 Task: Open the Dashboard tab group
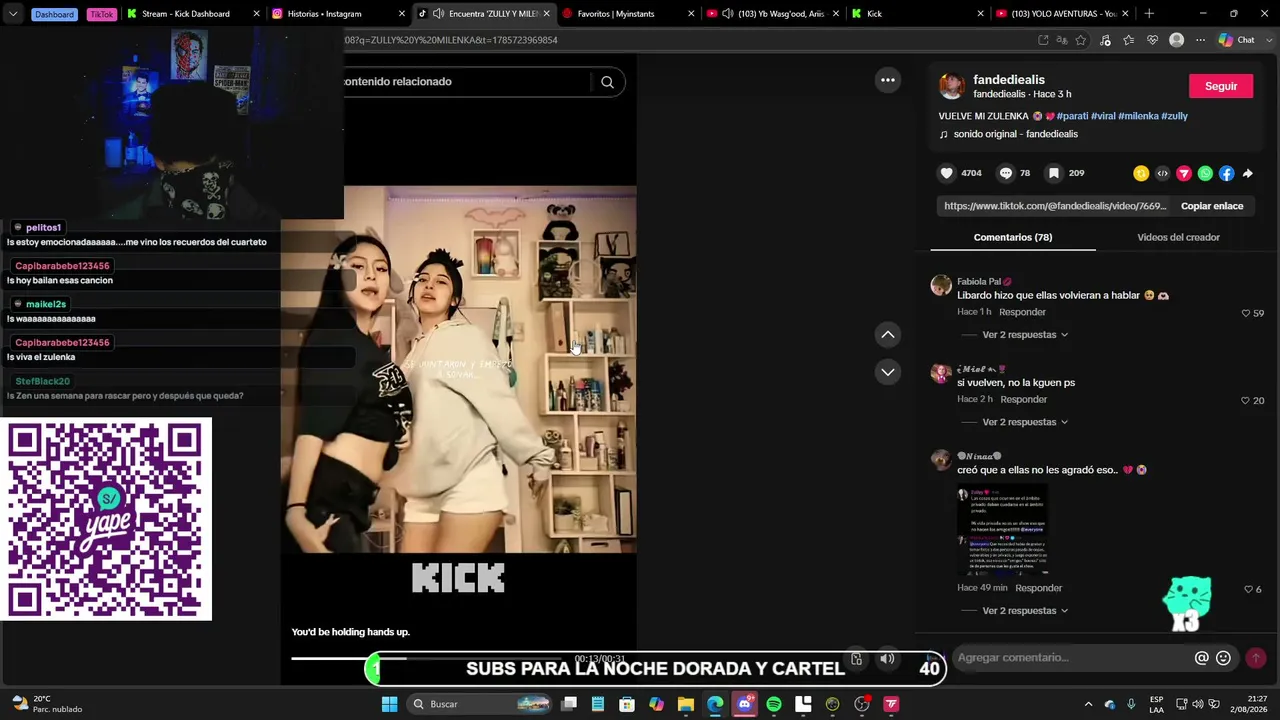54,15
